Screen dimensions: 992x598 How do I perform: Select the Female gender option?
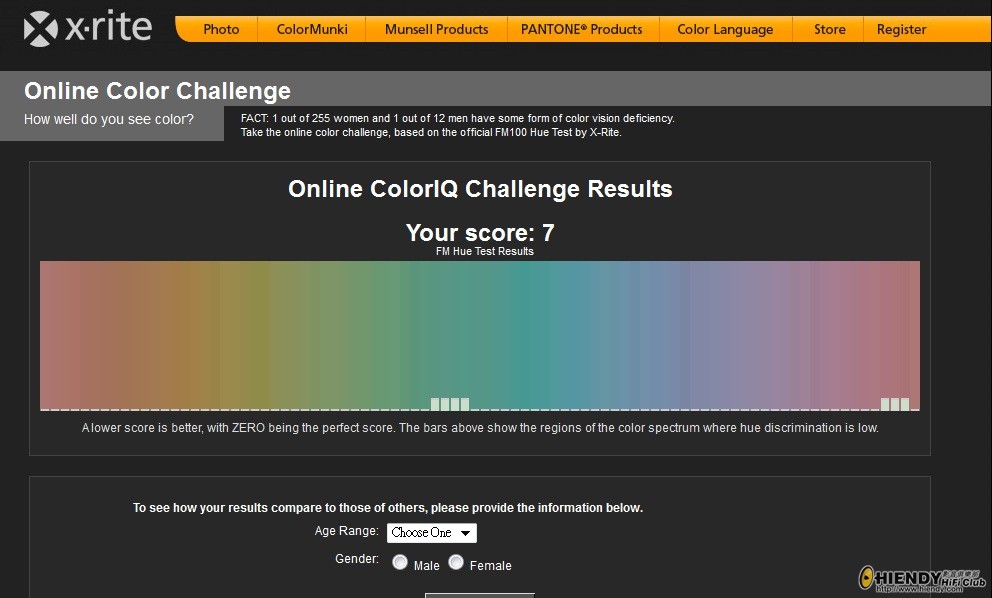[456, 562]
